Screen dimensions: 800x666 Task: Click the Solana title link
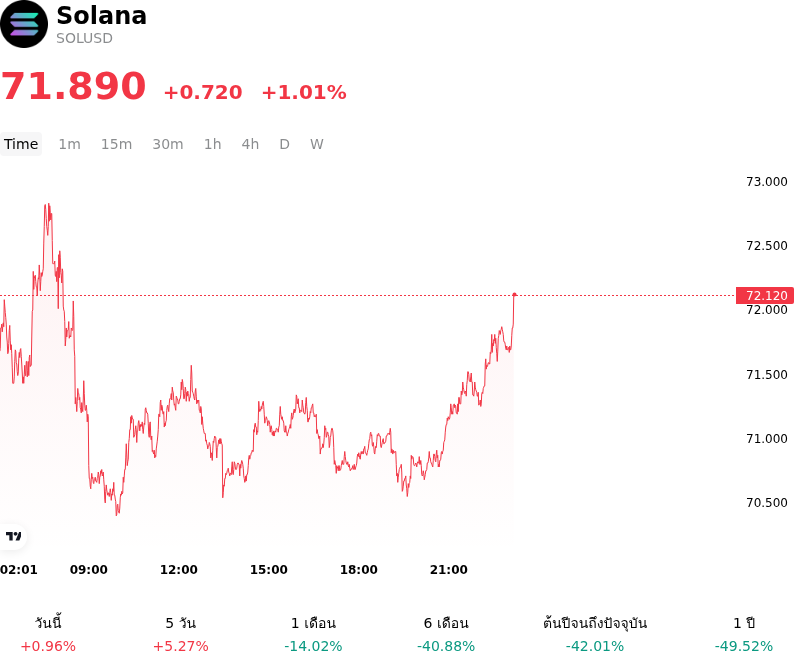tap(102, 15)
